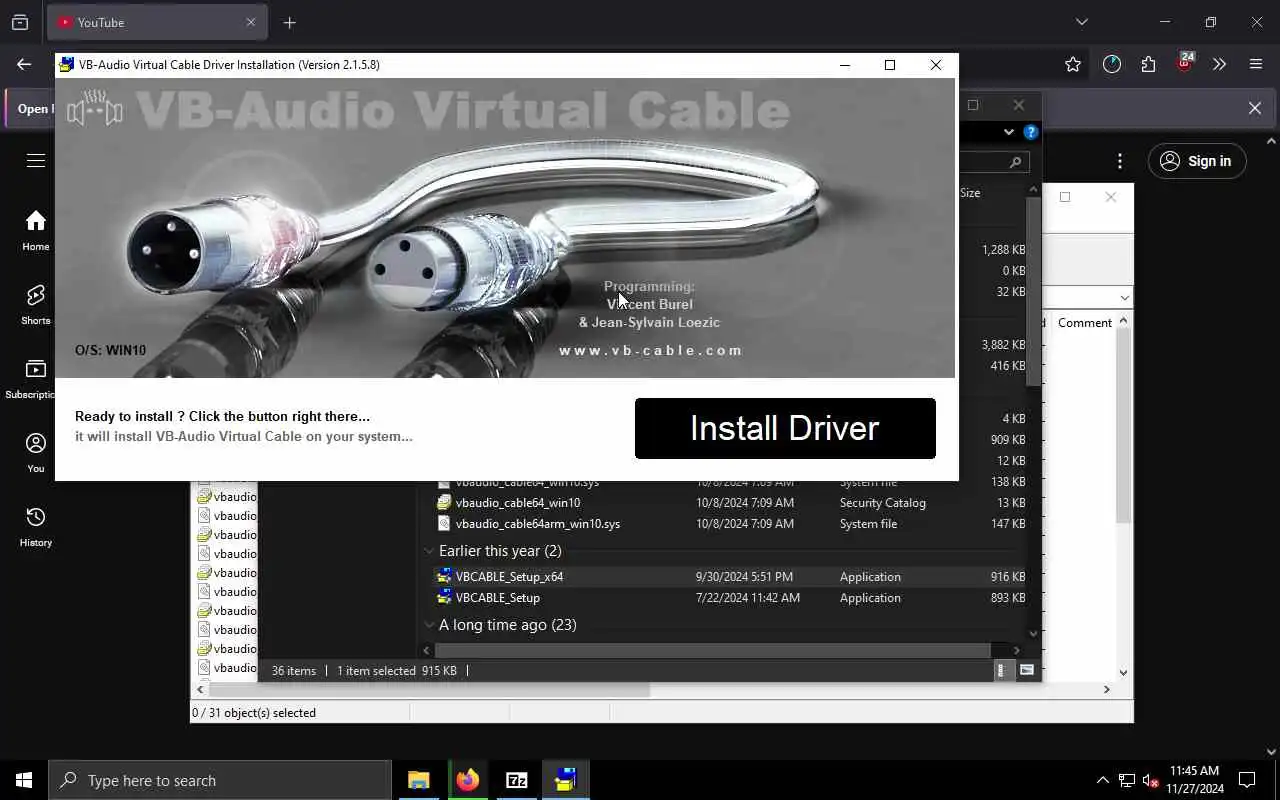This screenshot has height=800, width=1280.
Task: Click the 7-Zip file list scrollbar down arrow
Action: [x=1124, y=673]
